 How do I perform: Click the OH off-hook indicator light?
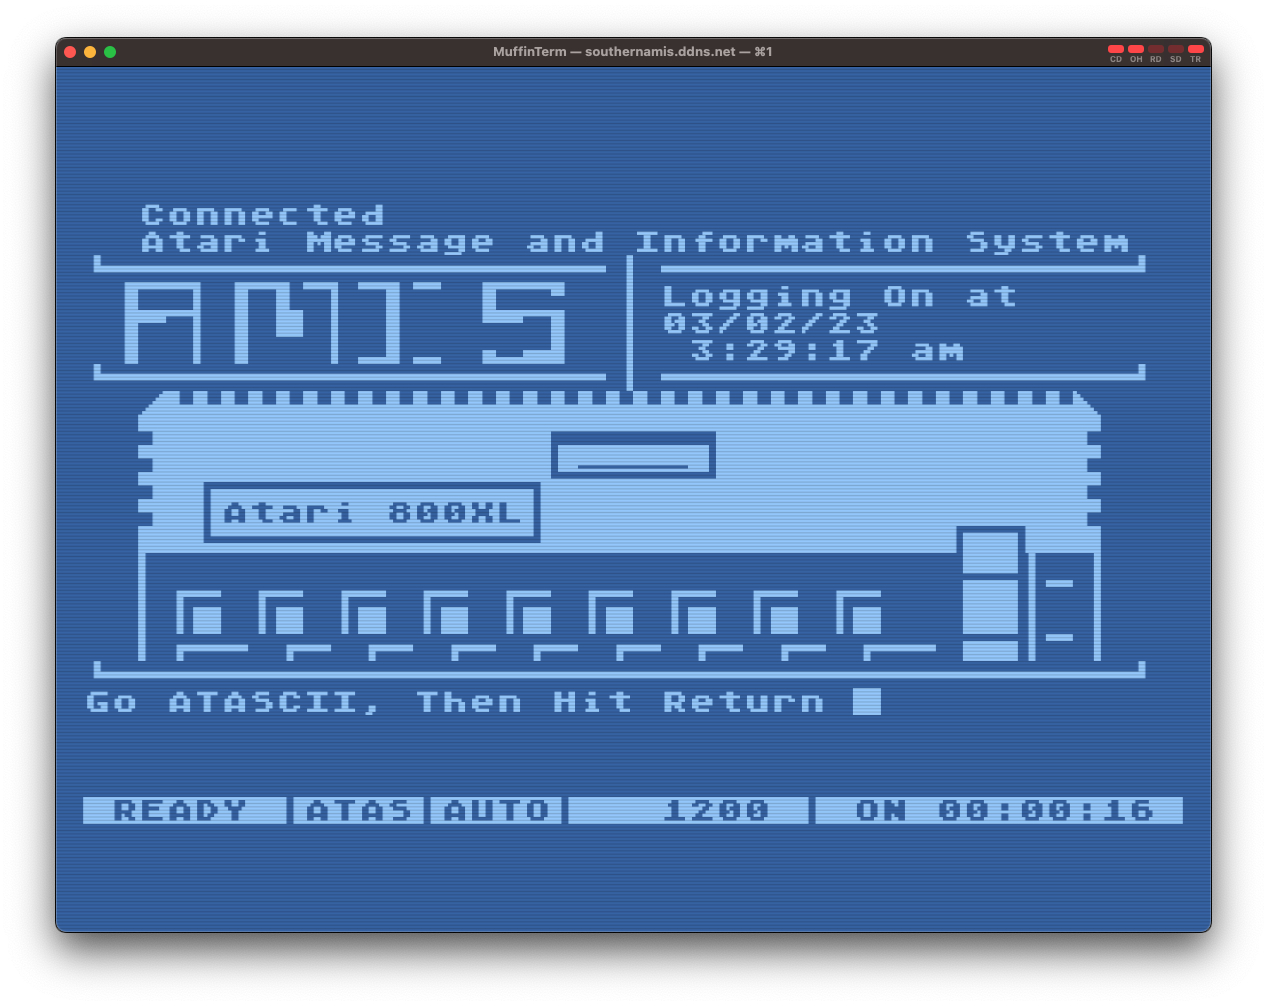[1136, 49]
